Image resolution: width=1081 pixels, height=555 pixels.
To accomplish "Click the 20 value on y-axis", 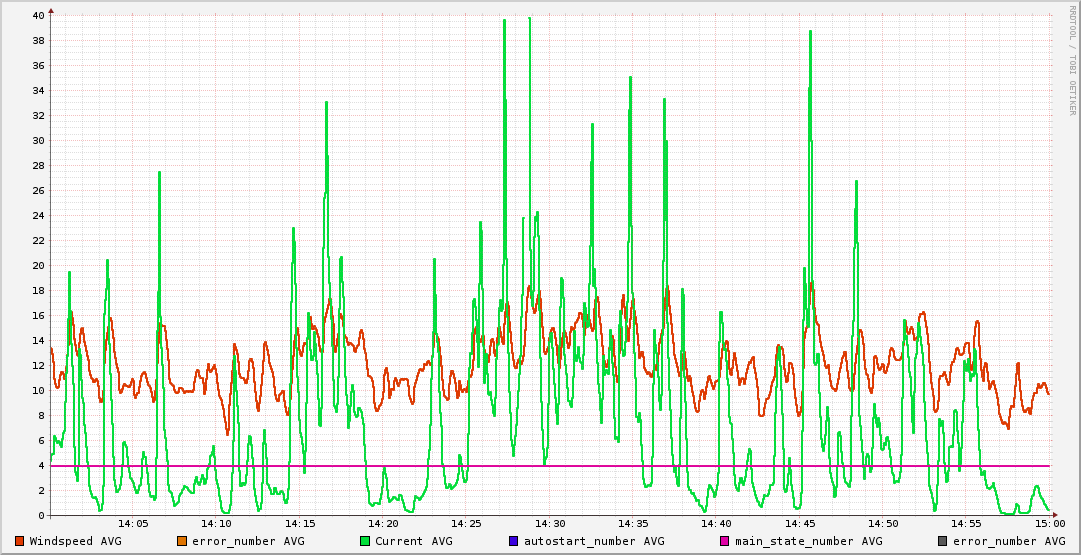I will 37,265.
